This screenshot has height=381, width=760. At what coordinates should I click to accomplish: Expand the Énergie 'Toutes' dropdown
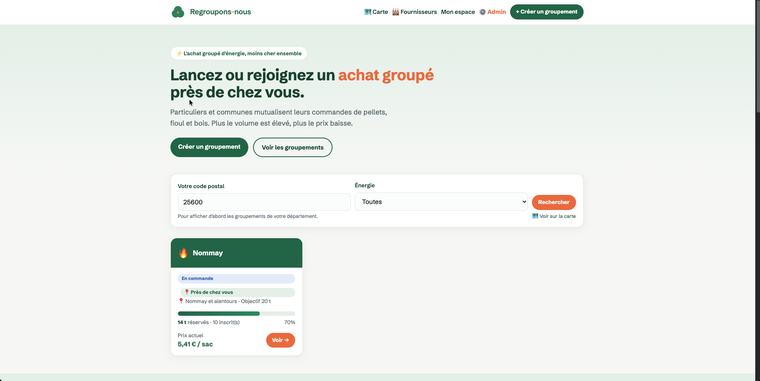(x=441, y=202)
